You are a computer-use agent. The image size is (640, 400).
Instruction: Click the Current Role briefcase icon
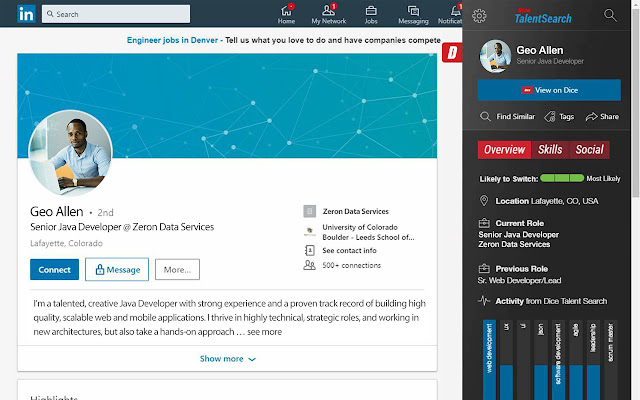[x=484, y=223]
